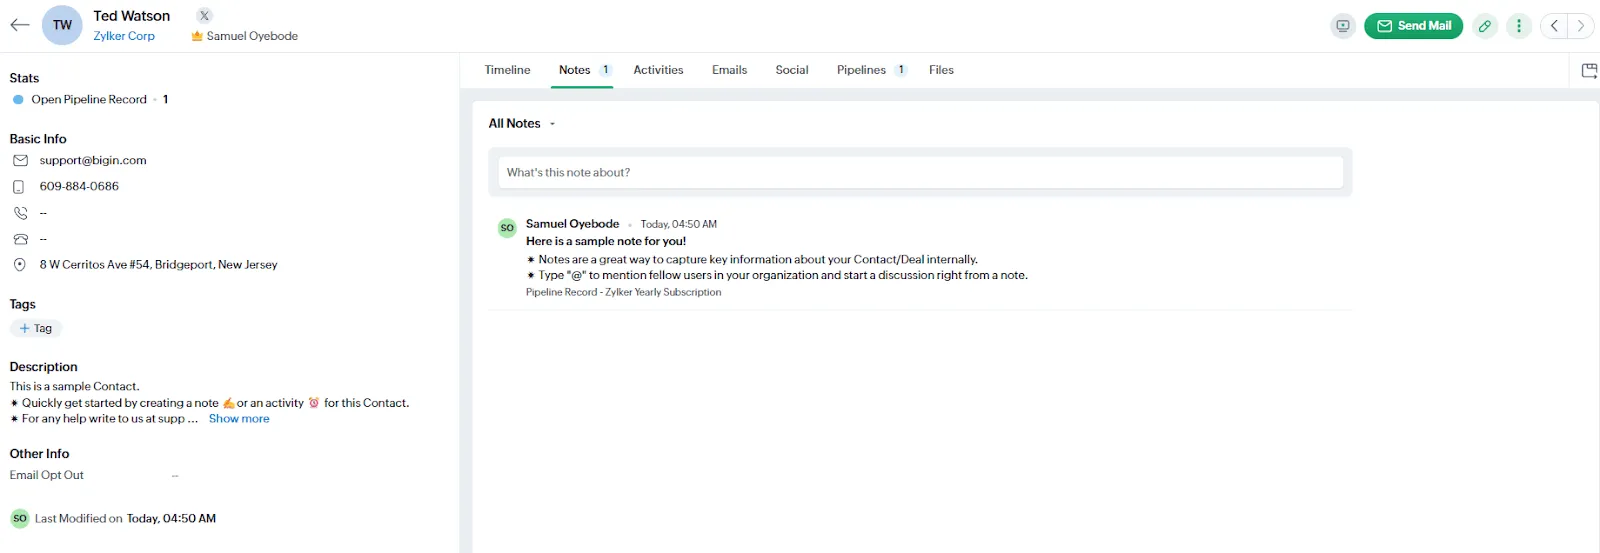Click the SO avatar on the note
This screenshot has width=1600, height=553.
click(507, 228)
